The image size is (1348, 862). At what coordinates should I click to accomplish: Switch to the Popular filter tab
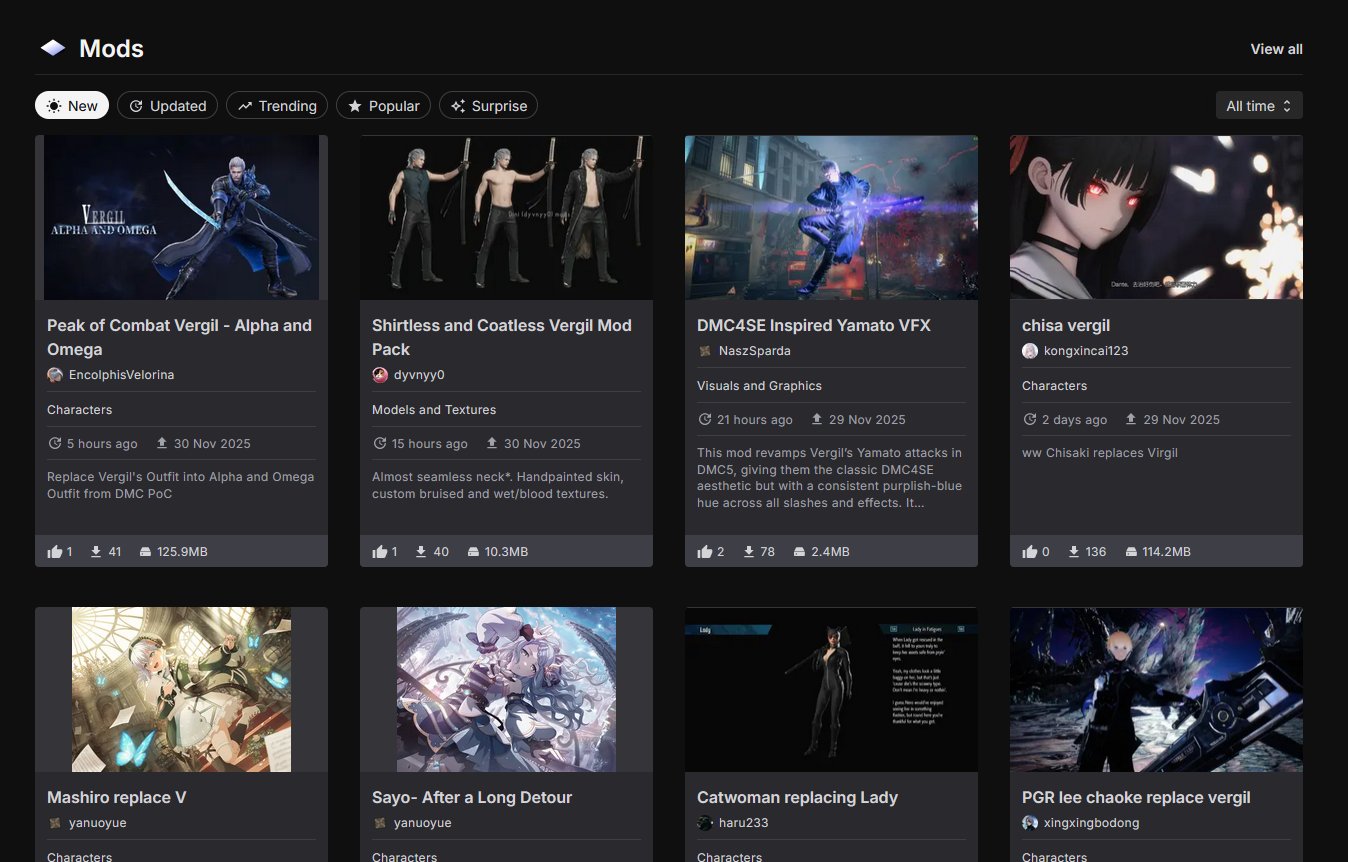[383, 105]
